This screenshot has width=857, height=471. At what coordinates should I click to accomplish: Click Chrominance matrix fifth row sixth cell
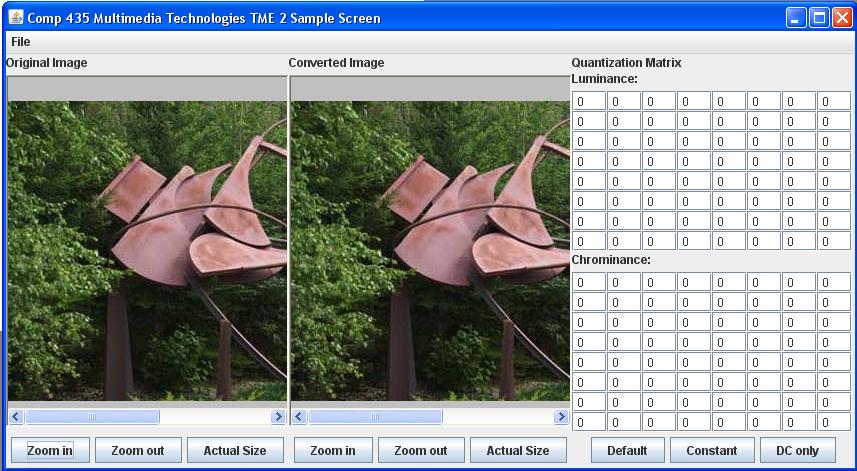(x=764, y=362)
